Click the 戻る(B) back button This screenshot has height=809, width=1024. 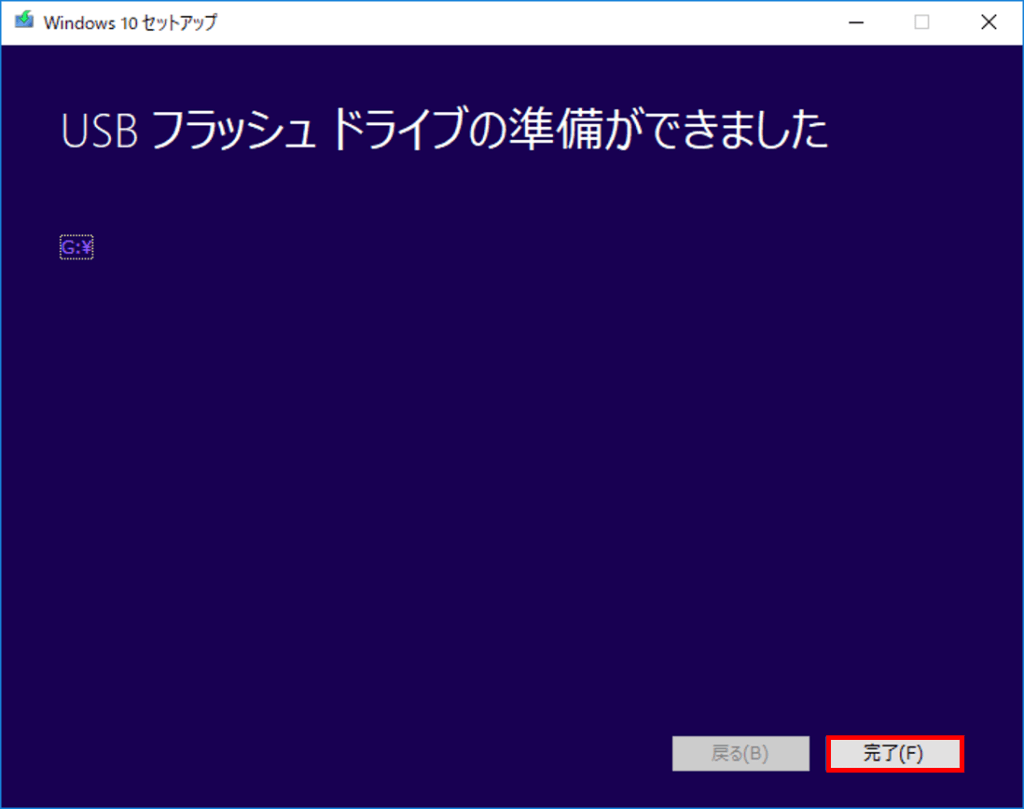point(741,753)
